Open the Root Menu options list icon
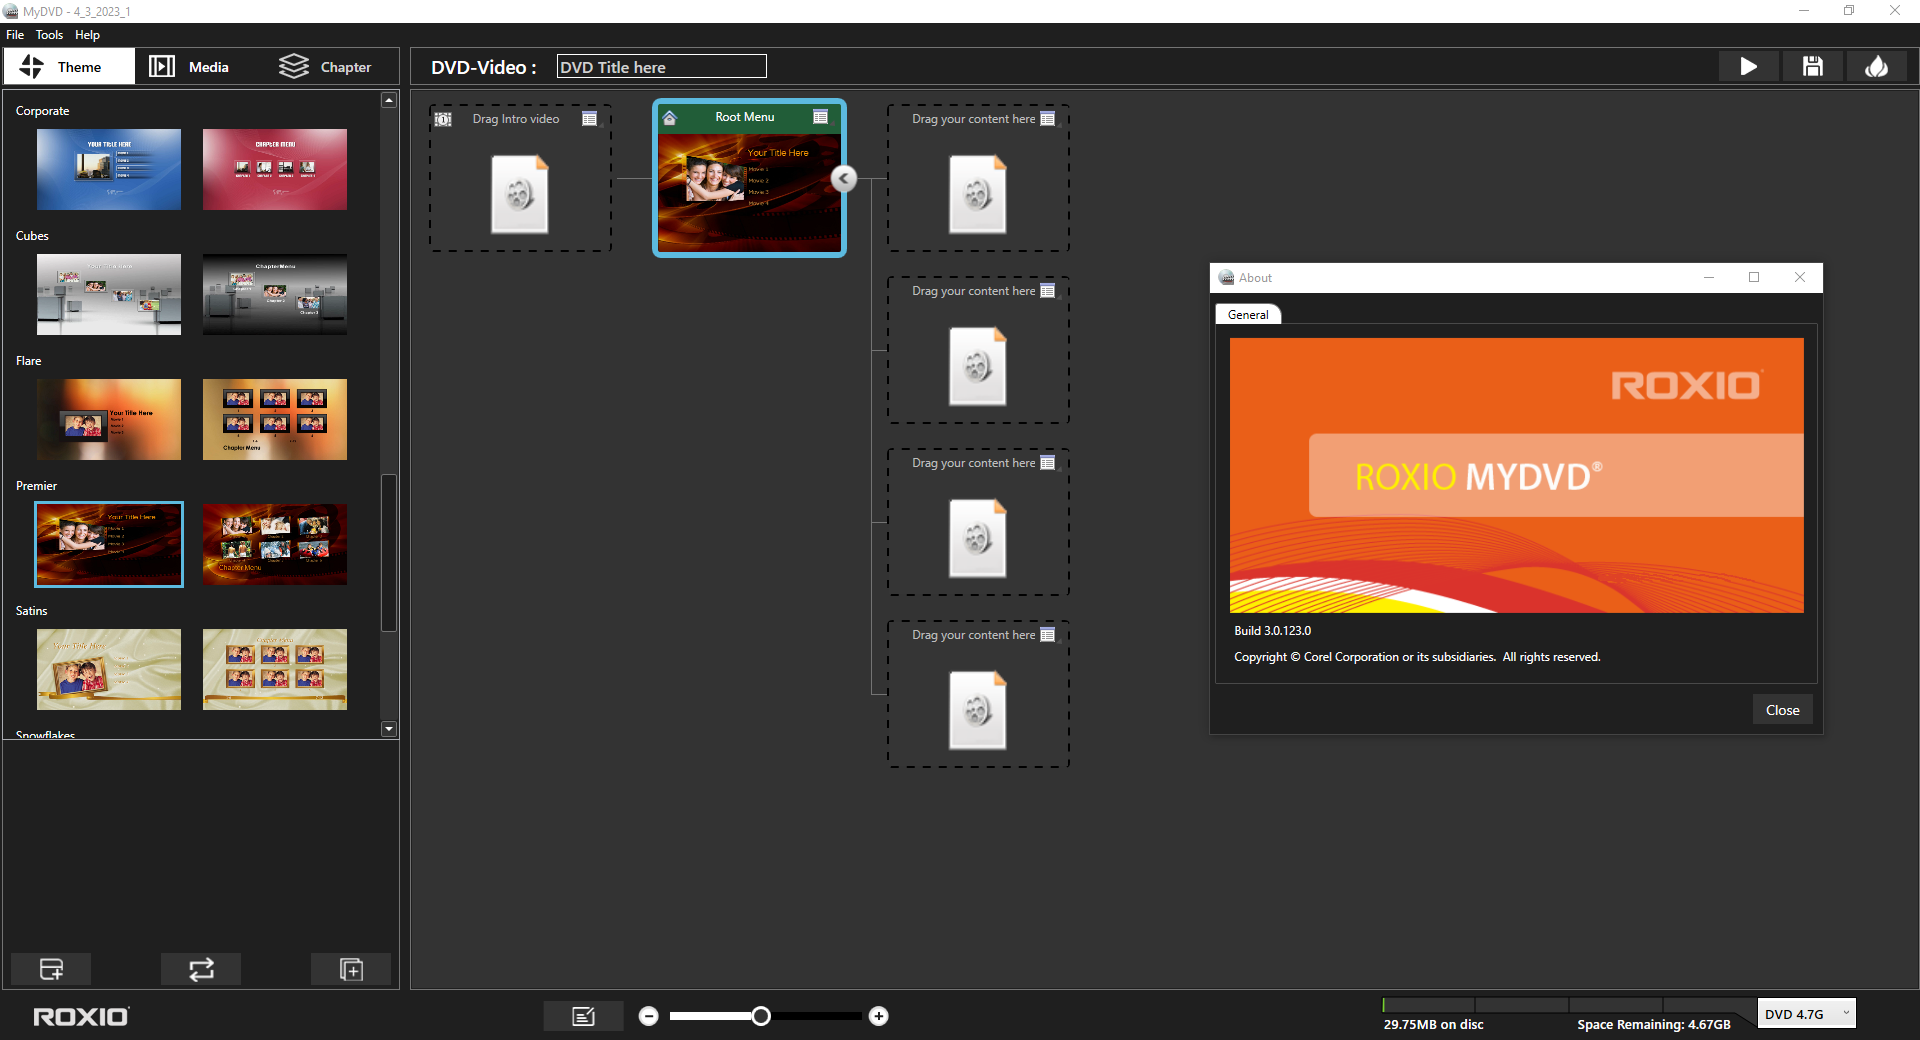The height and width of the screenshot is (1040, 1920). [821, 117]
